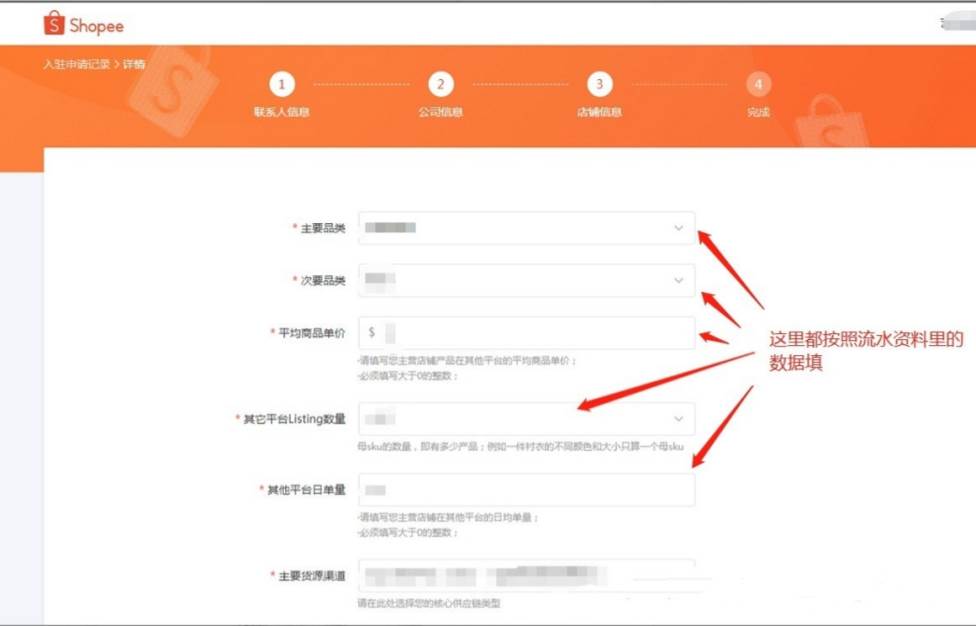Viewport: 976px width, 626px height.
Task: Open the 主要品类 dropdown
Action: point(527,228)
